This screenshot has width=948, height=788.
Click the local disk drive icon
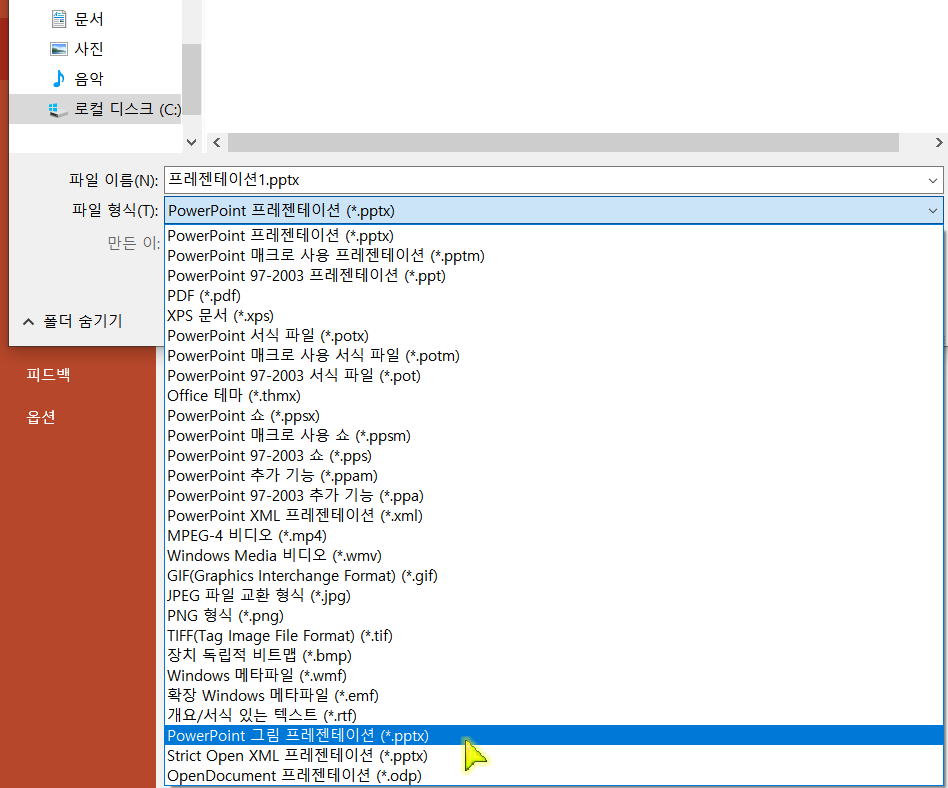point(58,109)
